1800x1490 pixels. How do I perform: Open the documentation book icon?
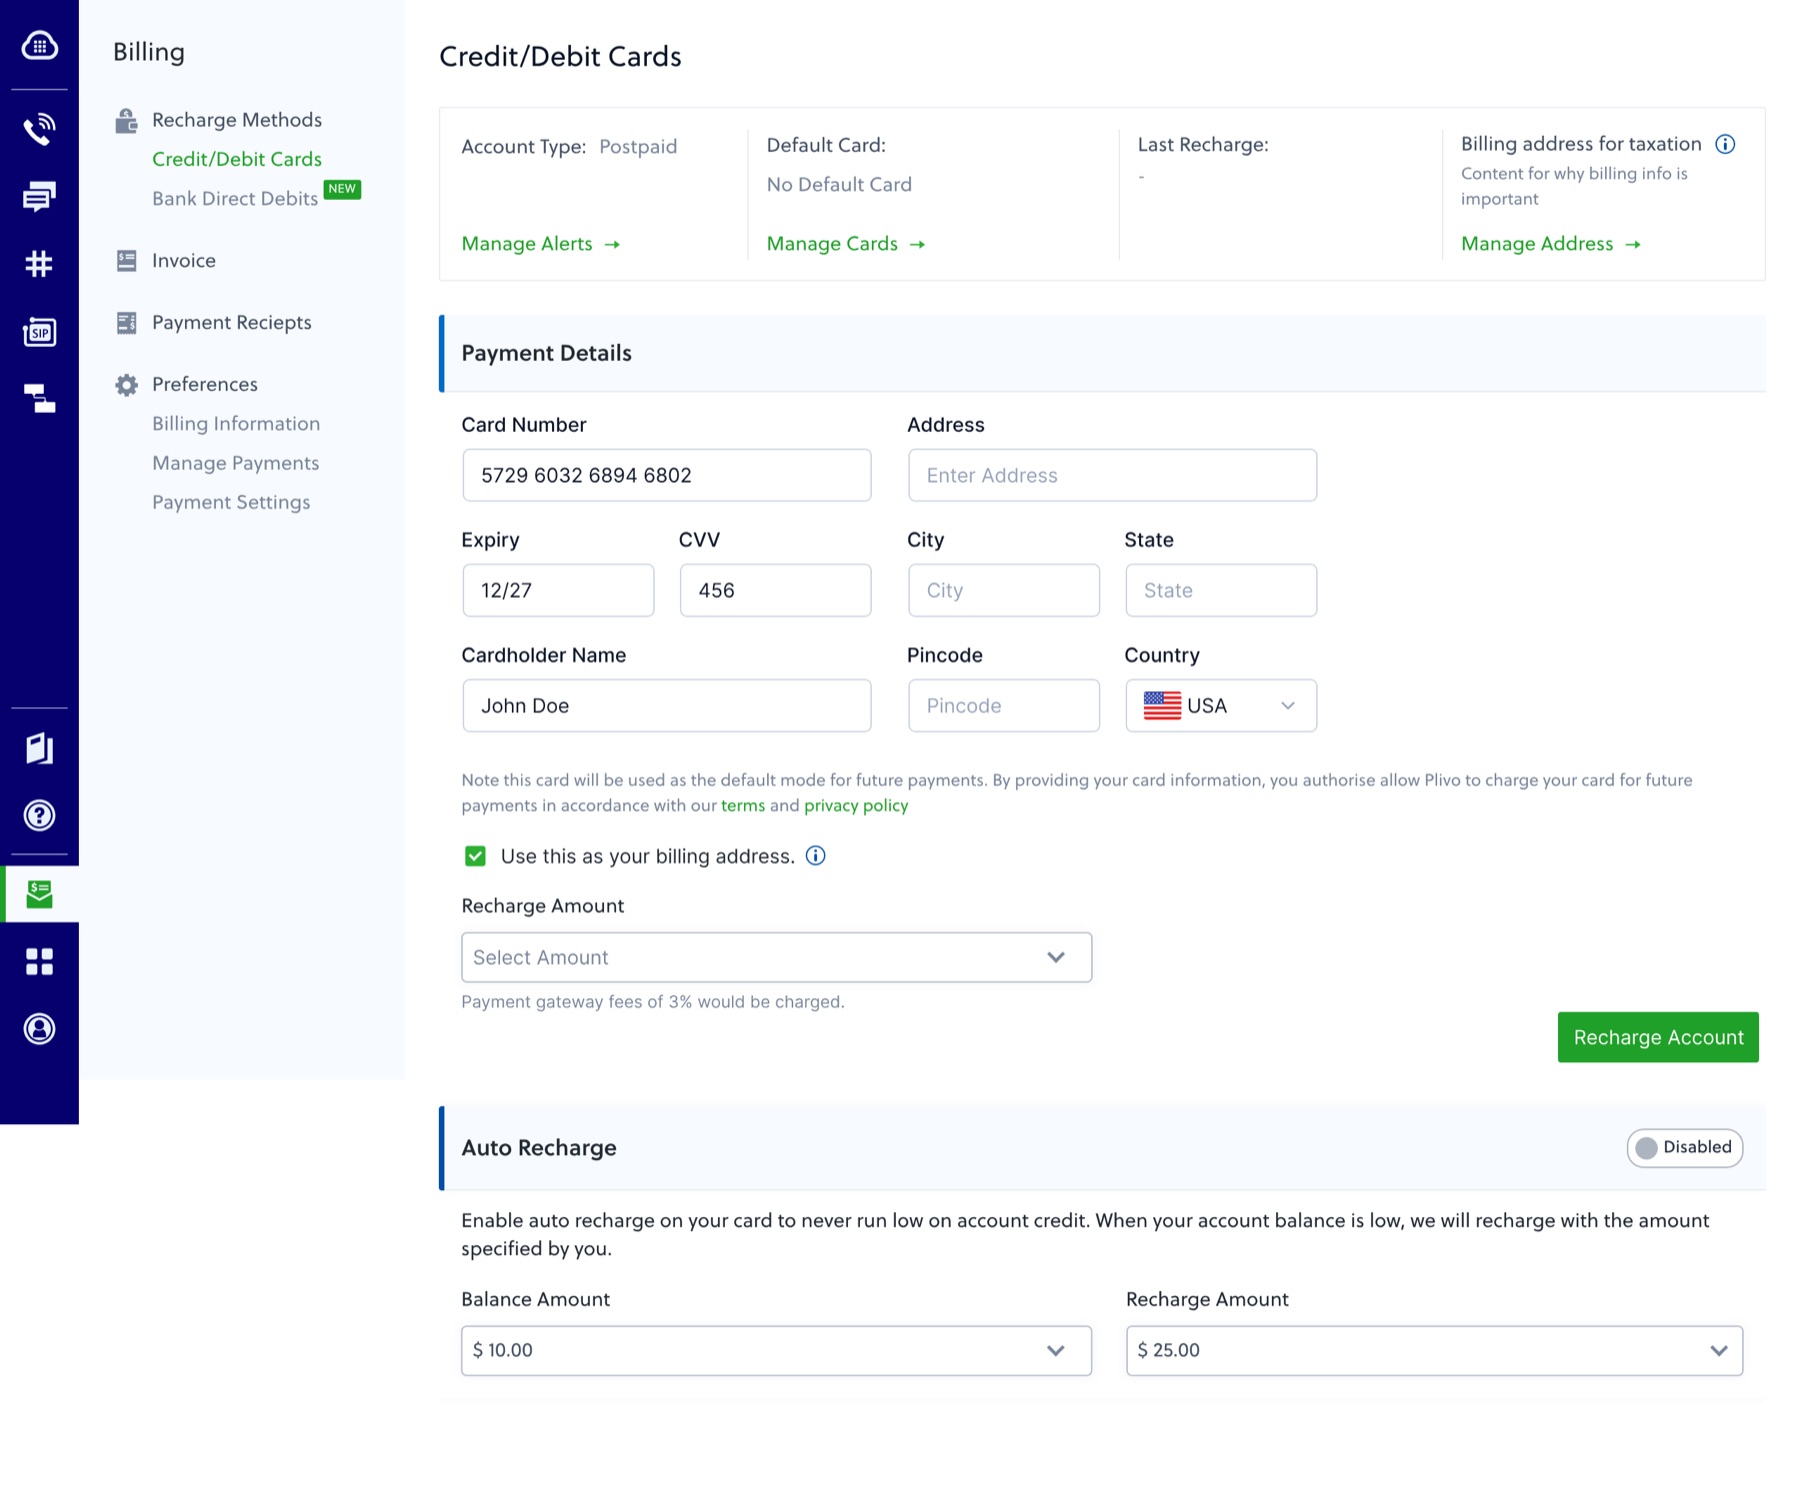point(39,748)
